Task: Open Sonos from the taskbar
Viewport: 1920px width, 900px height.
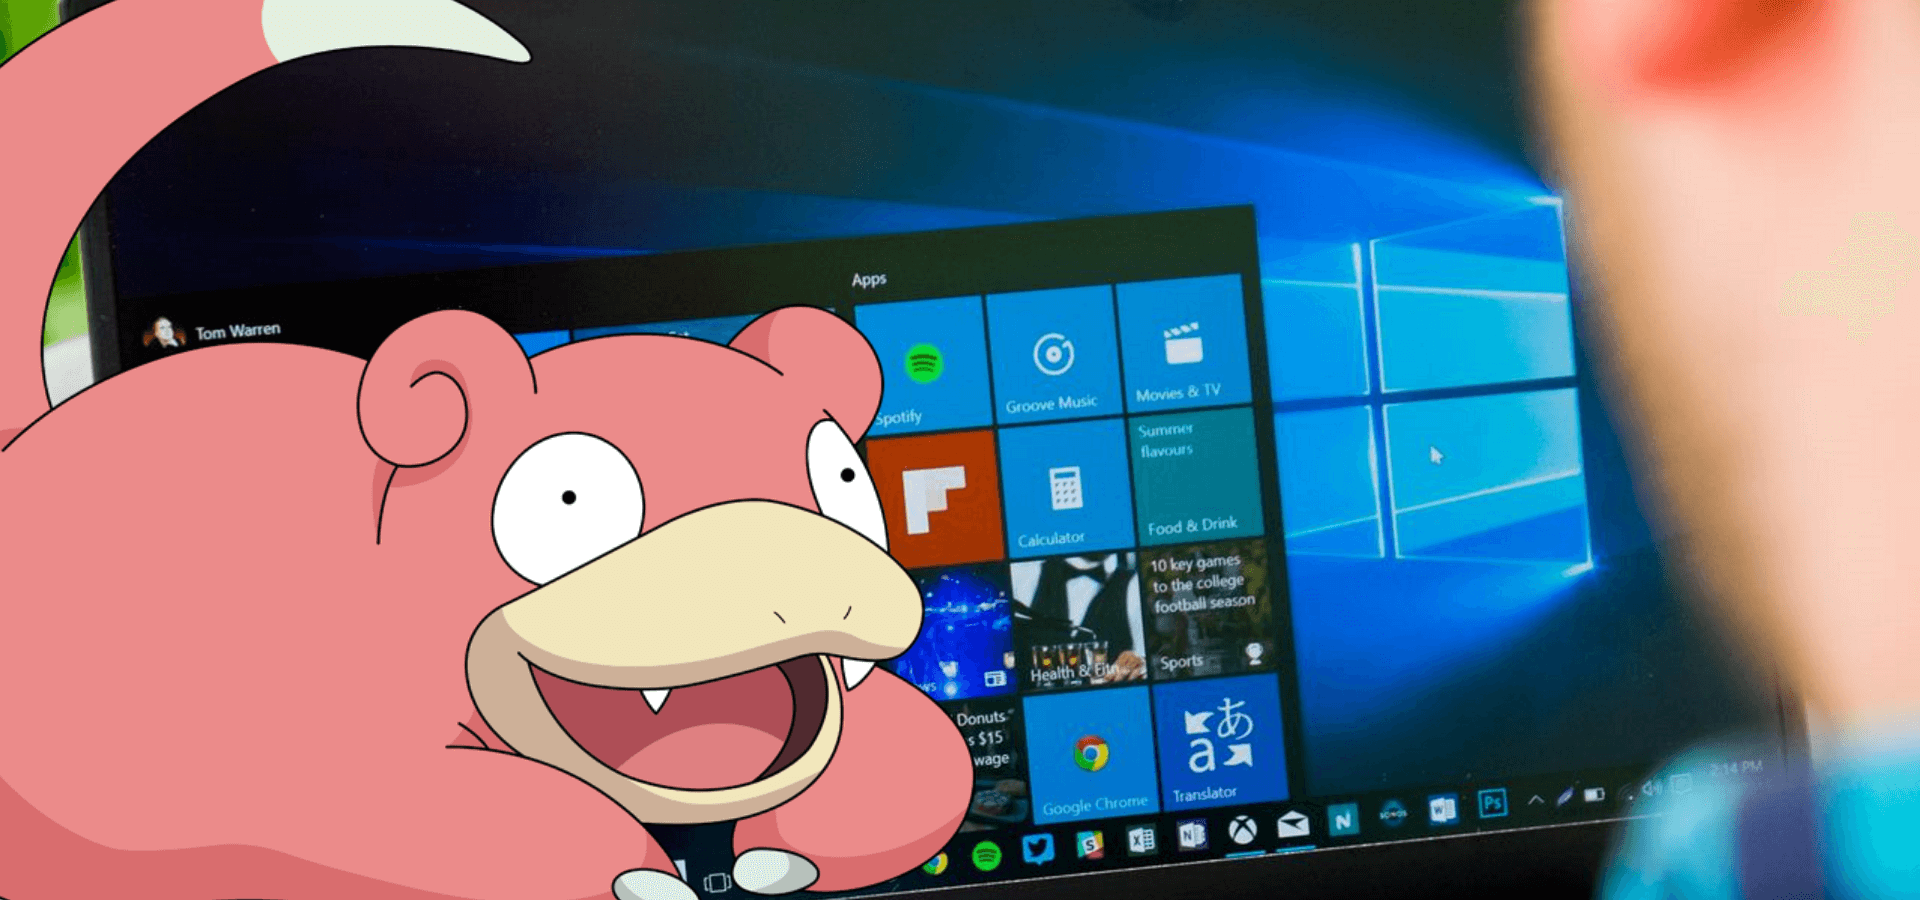Action: 1393,815
